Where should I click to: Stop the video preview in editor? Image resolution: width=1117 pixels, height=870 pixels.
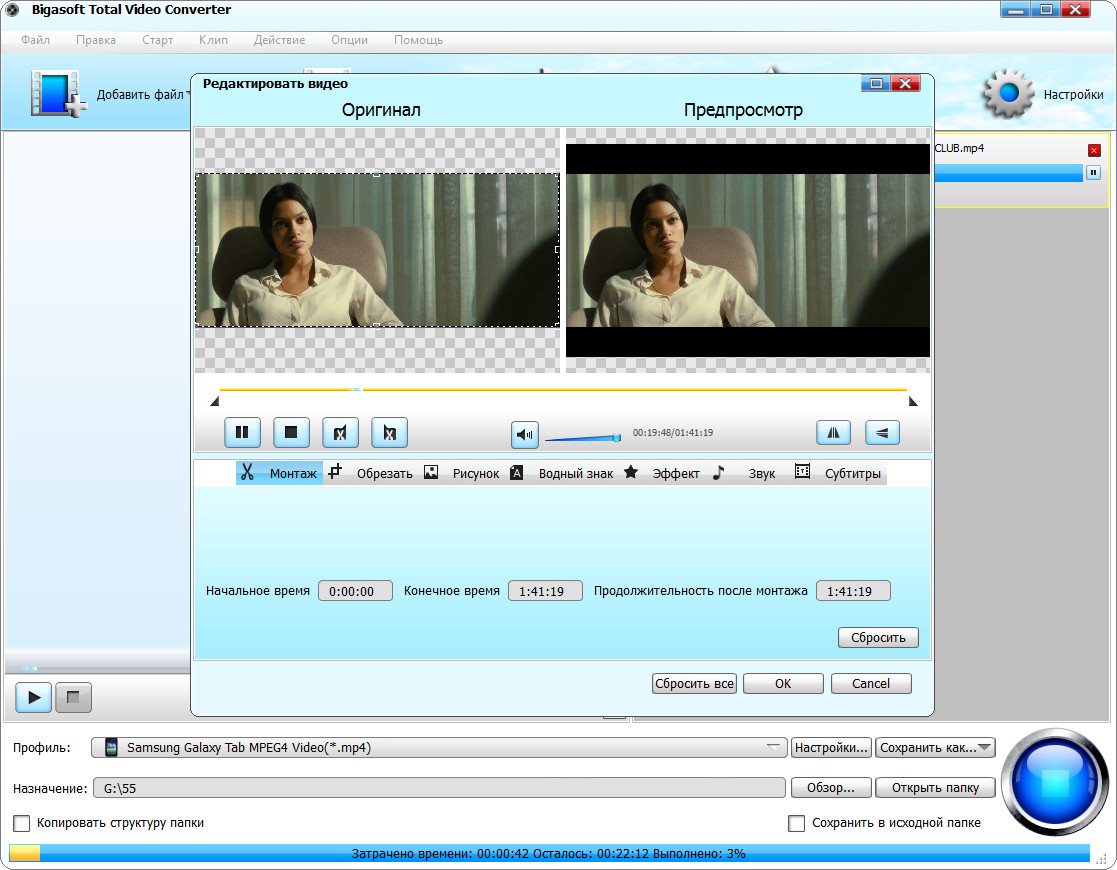click(291, 432)
